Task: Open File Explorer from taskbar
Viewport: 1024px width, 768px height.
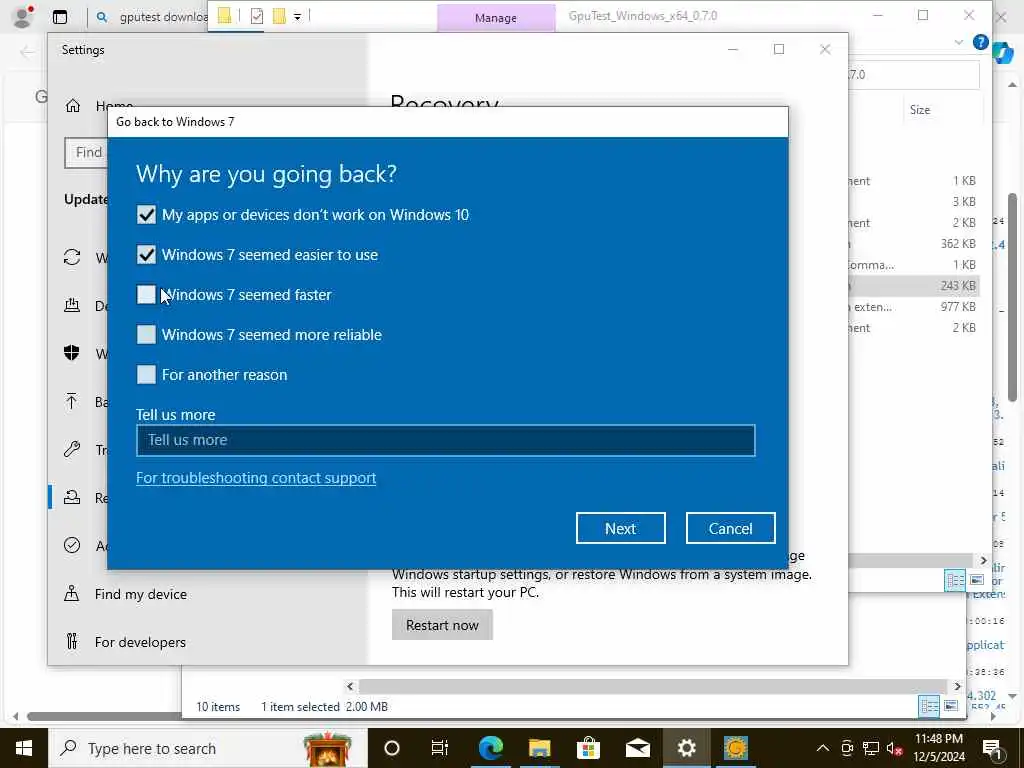Action: [x=540, y=748]
